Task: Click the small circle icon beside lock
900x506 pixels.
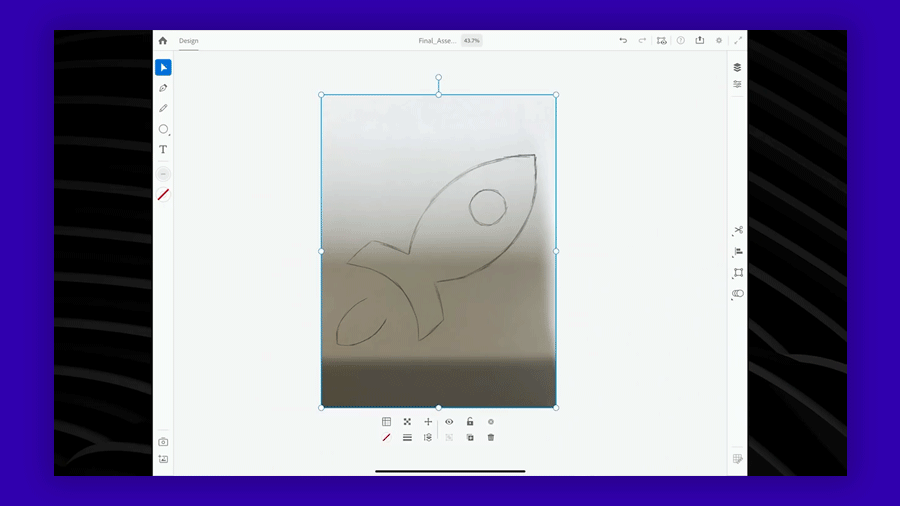Action: pos(491,422)
